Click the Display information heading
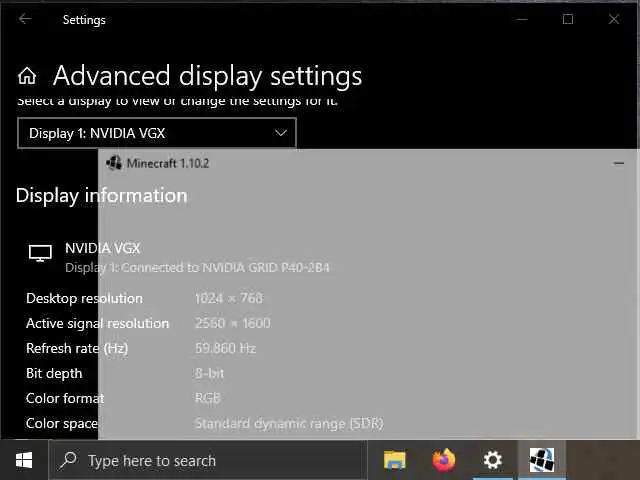This screenshot has height=480, width=640. pos(101,196)
